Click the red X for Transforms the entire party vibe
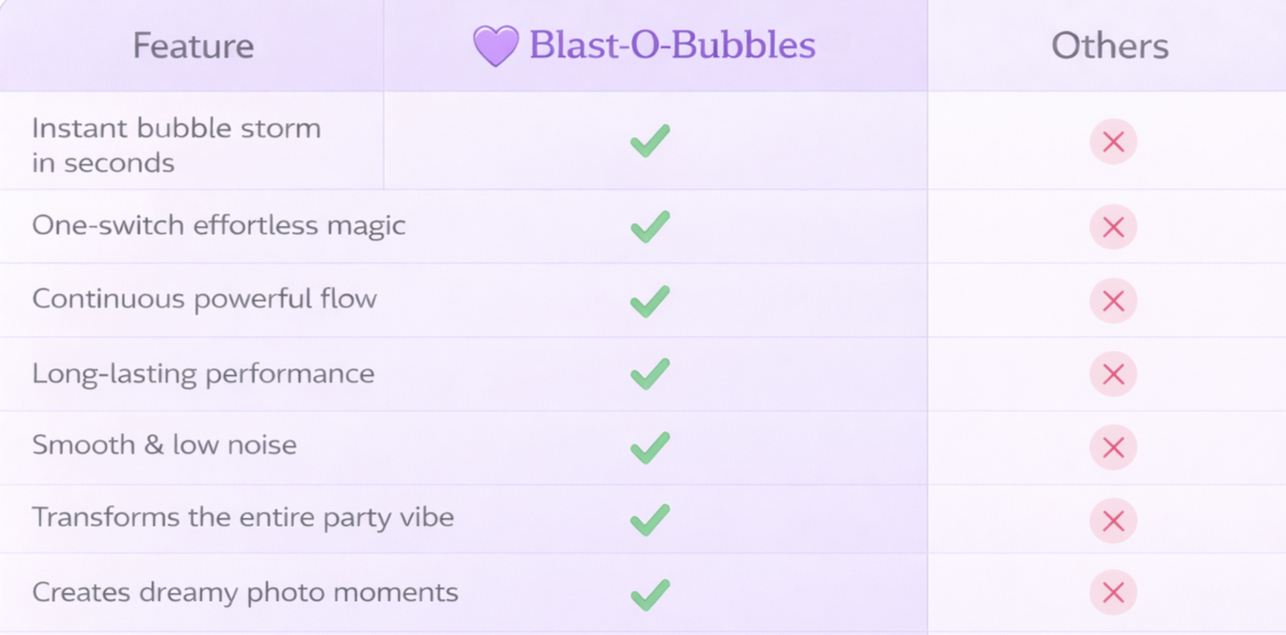The image size is (1286, 635). click(x=1113, y=521)
